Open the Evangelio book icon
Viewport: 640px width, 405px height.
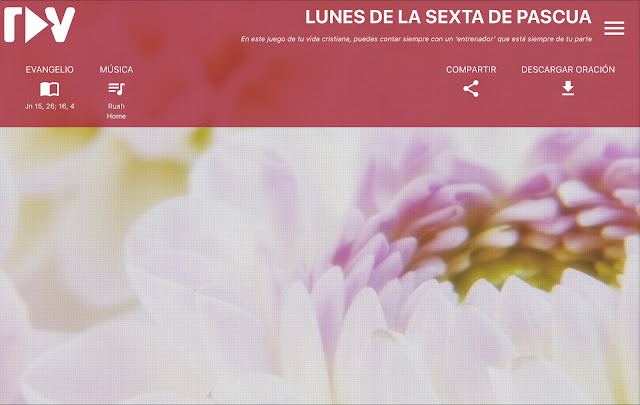point(49,89)
